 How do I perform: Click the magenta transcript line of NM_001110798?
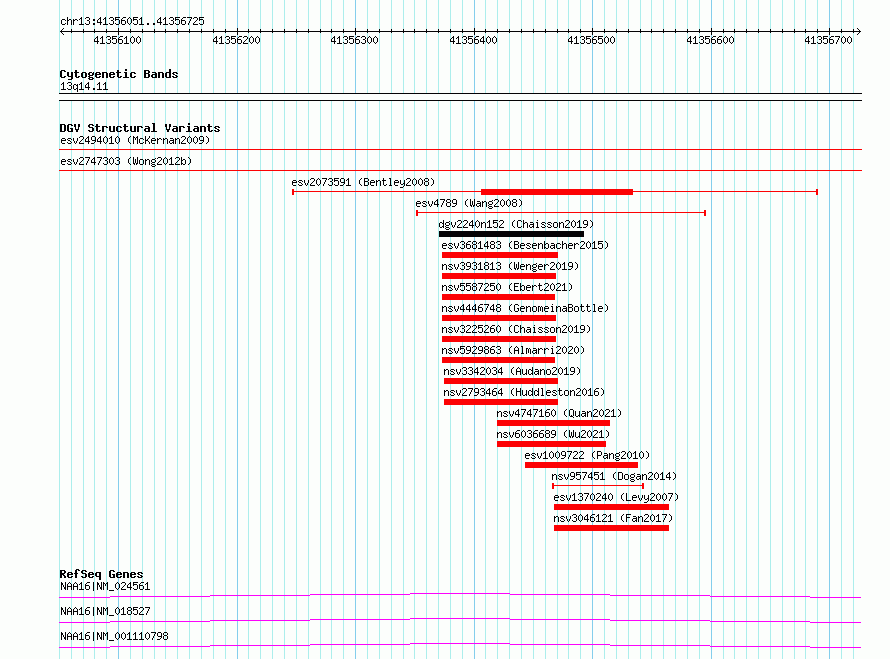pos(460,645)
